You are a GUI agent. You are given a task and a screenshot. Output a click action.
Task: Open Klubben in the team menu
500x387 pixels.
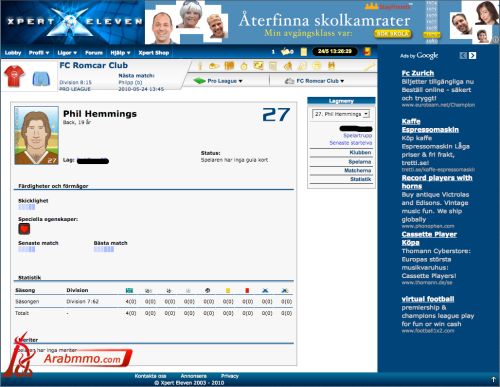(x=360, y=152)
